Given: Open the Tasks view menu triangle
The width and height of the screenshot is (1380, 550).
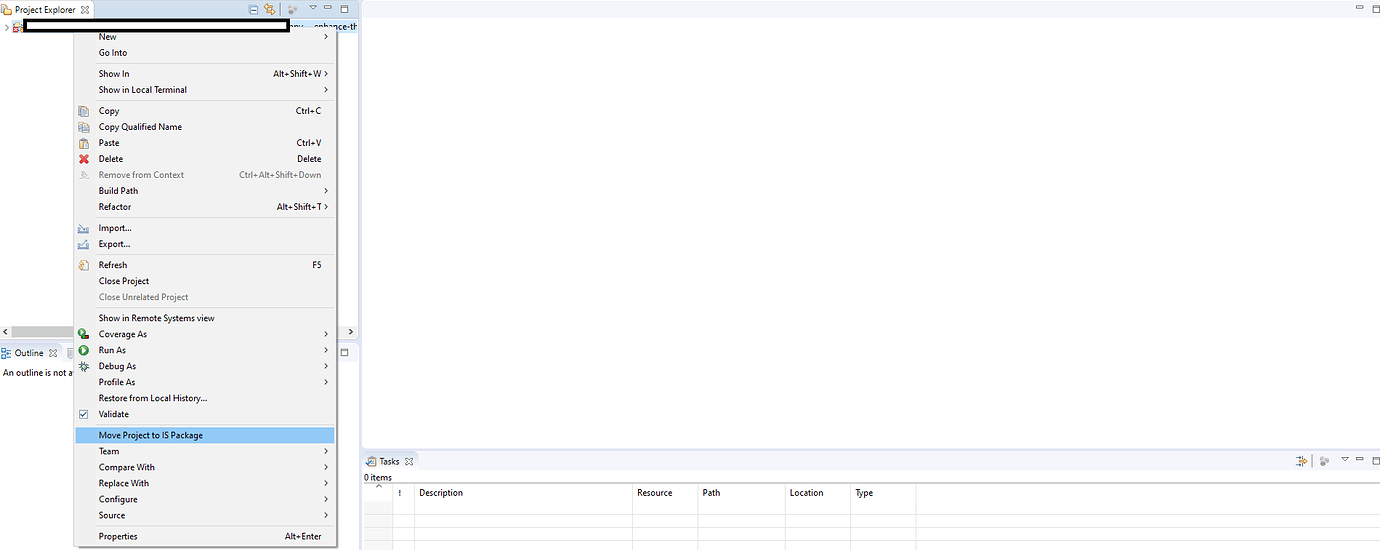Looking at the screenshot, I should click(1345, 459).
